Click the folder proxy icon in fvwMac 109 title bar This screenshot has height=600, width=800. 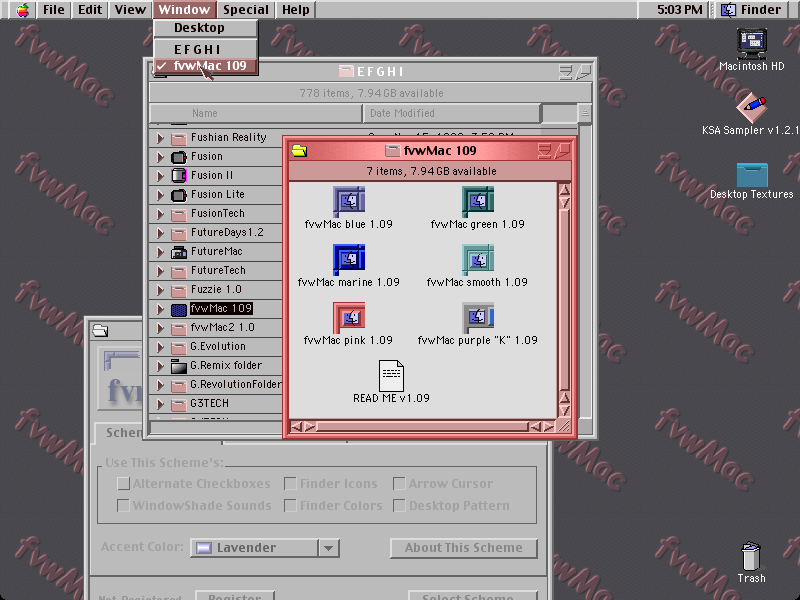tap(392, 151)
